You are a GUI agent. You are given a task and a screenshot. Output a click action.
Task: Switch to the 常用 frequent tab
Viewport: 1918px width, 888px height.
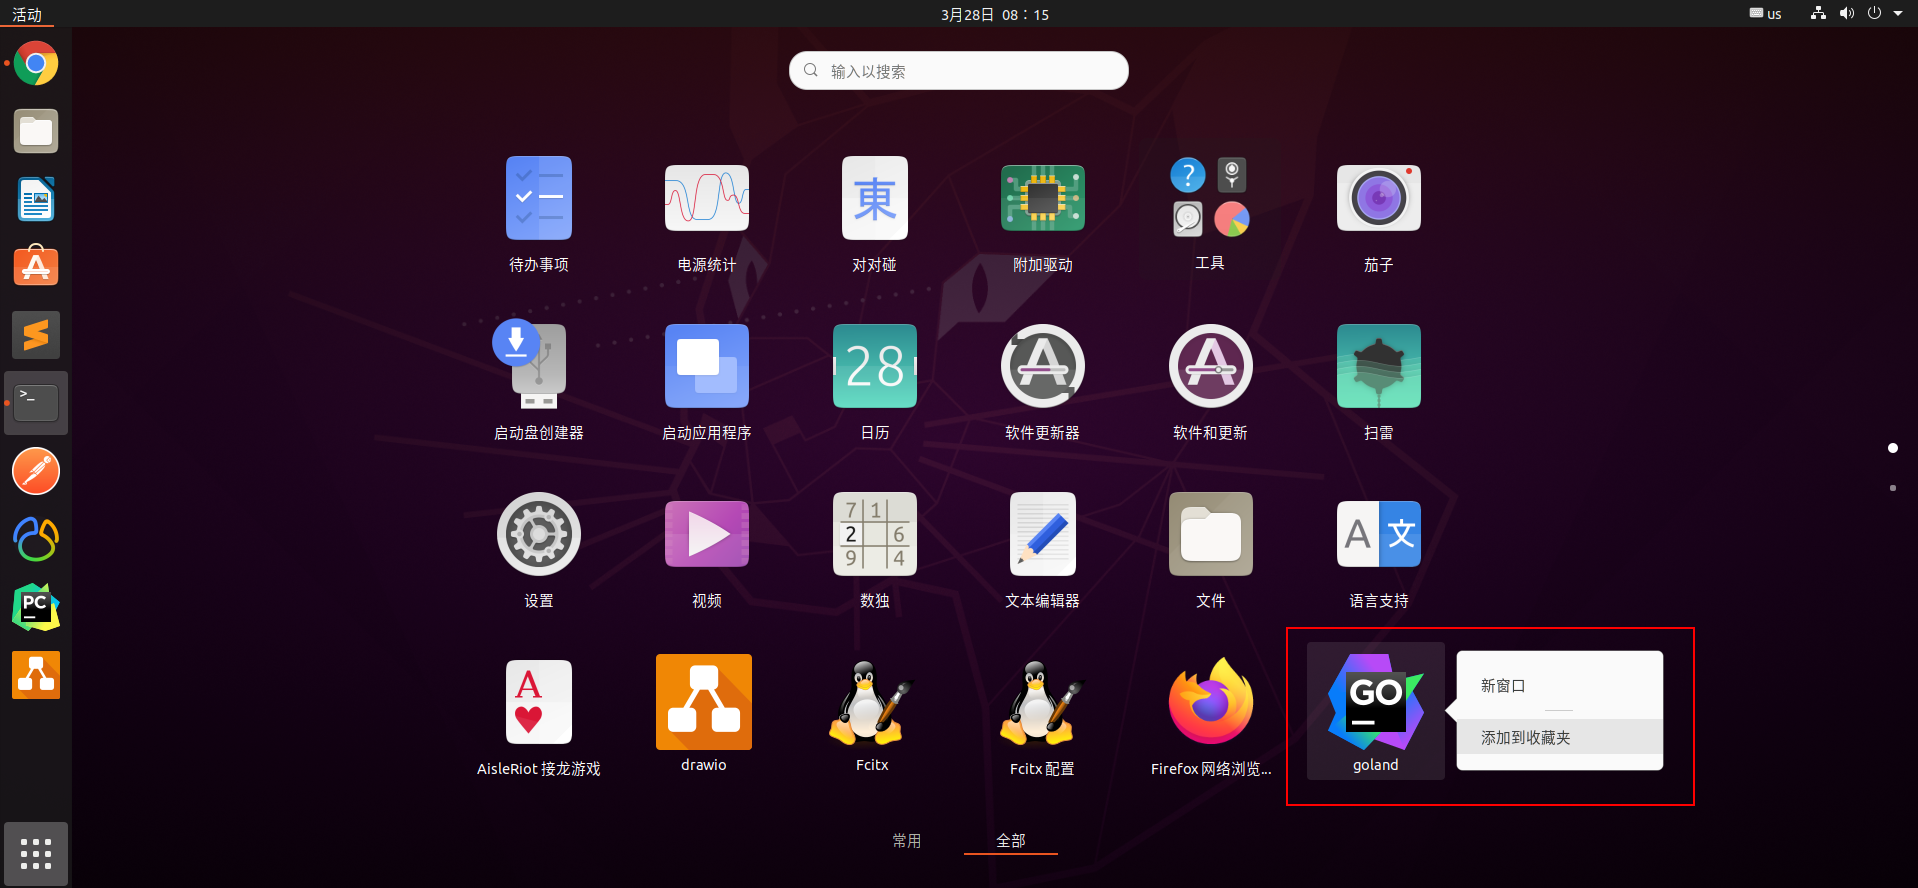pyautogui.click(x=907, y=841)
